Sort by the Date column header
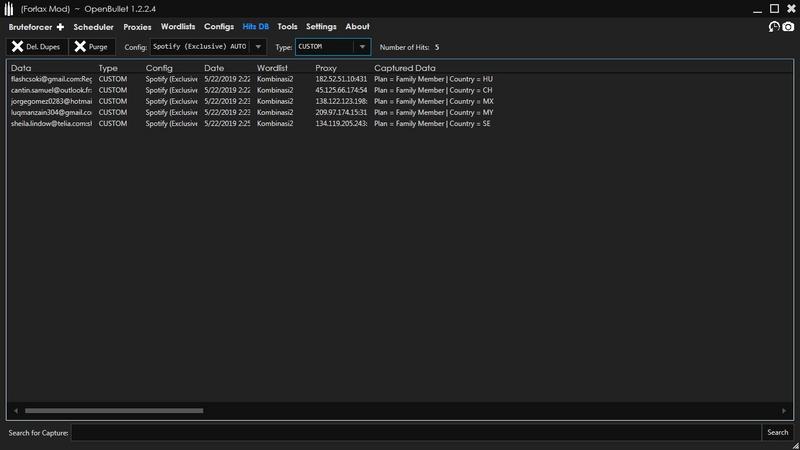This screenshot has height=450, width=800. click(x=214, y=68)
